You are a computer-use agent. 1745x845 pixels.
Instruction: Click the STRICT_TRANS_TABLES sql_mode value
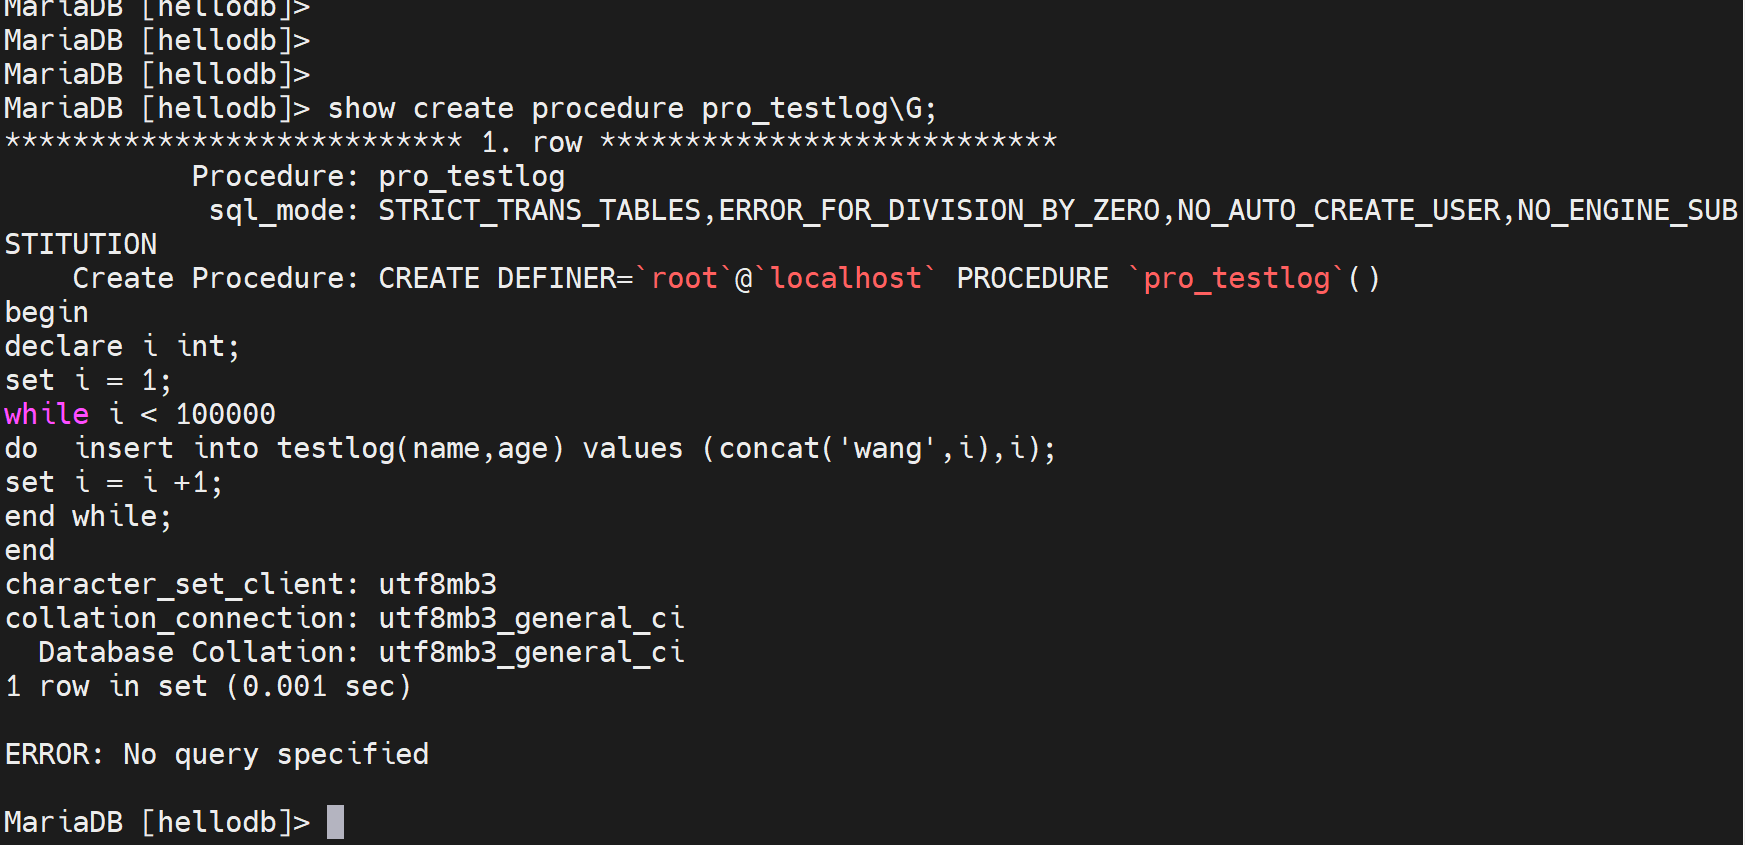point(539,210)
